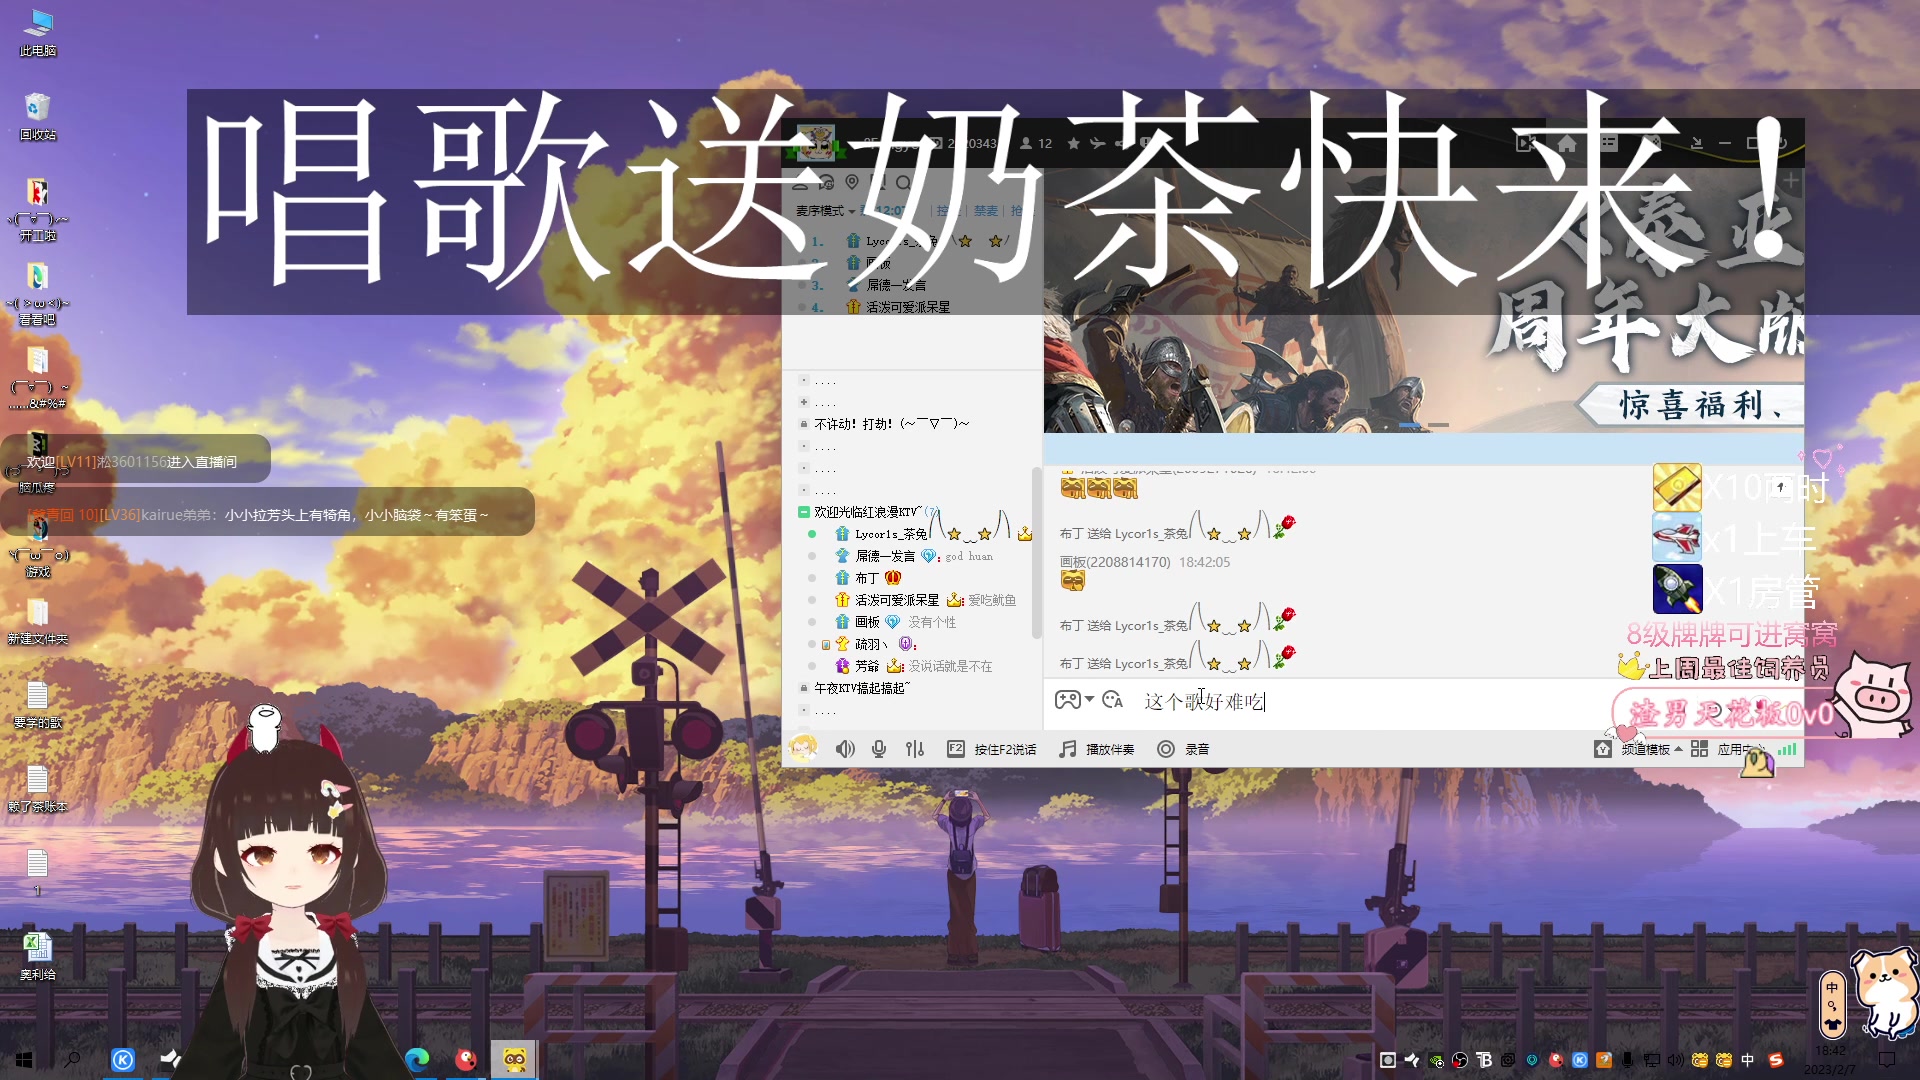Click Sogou input S tray icon
Viewport: 1920px width, 1080px height.
pos(1776,1060)
